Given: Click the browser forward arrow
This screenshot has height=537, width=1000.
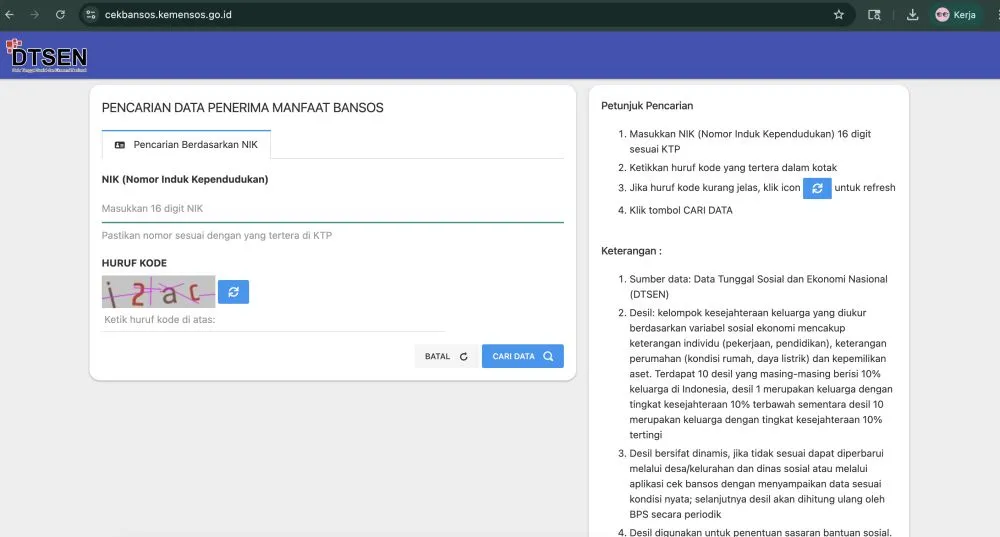Looking at the screenshot, I should [x=34, y=15].
